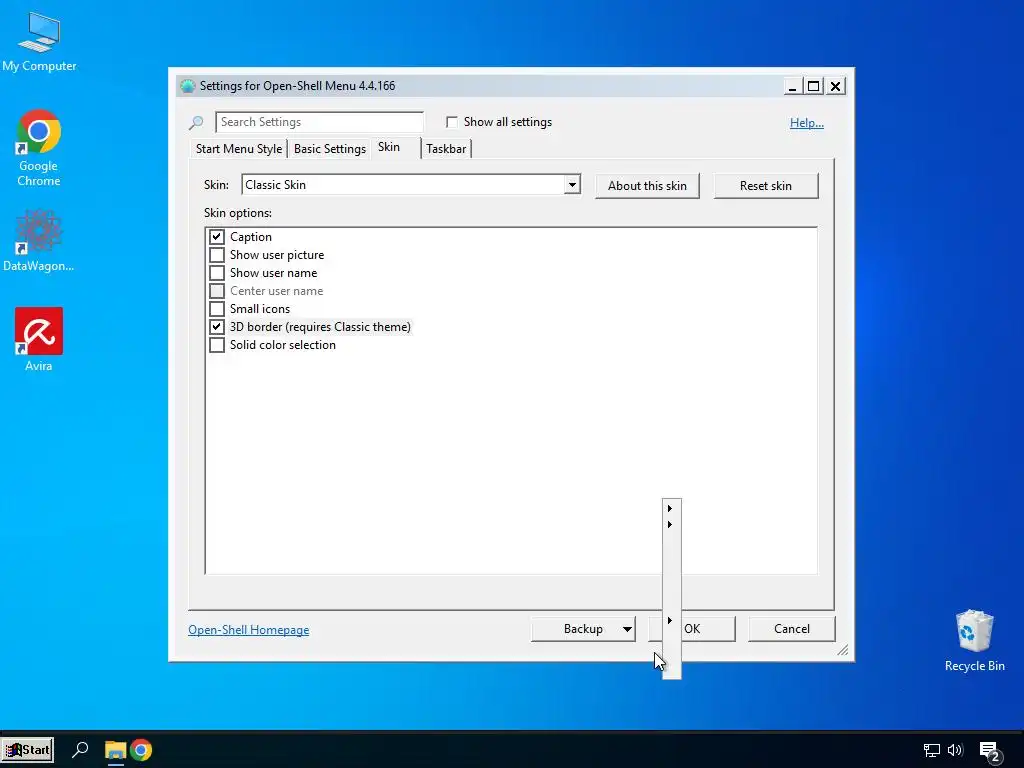Expand second submenu arrow in popup menu
1024x768 pixels.
pyautogui.click(x=670, y=524)
